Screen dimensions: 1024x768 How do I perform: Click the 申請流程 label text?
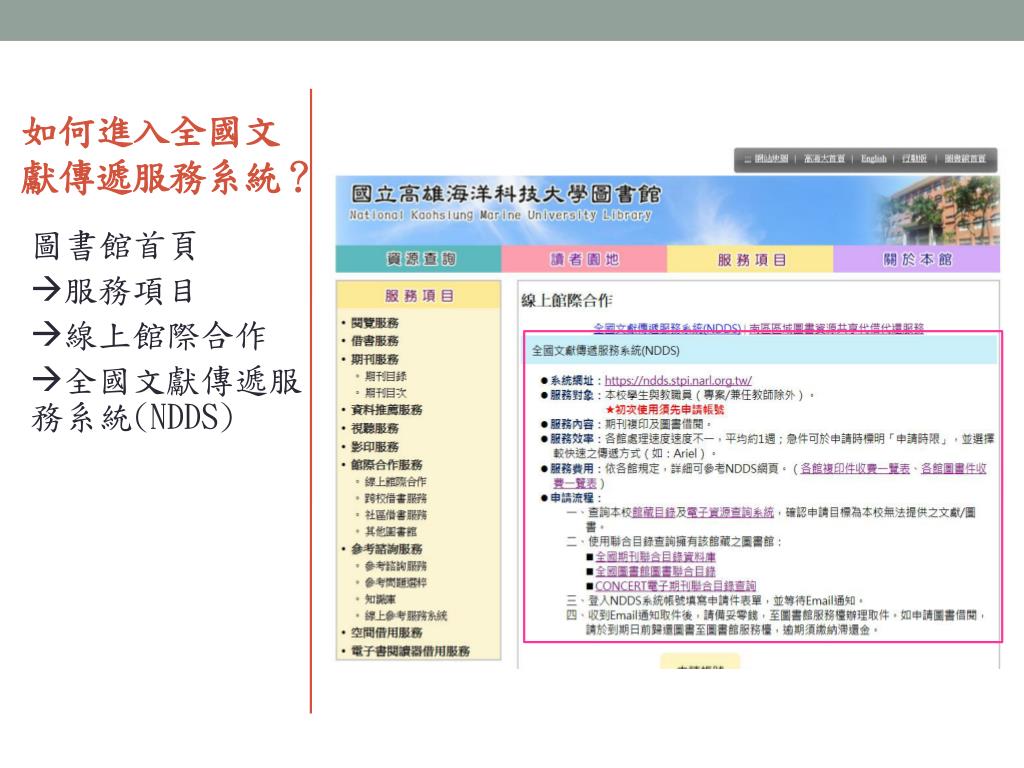pyautogui.click(x=572, y=498)
